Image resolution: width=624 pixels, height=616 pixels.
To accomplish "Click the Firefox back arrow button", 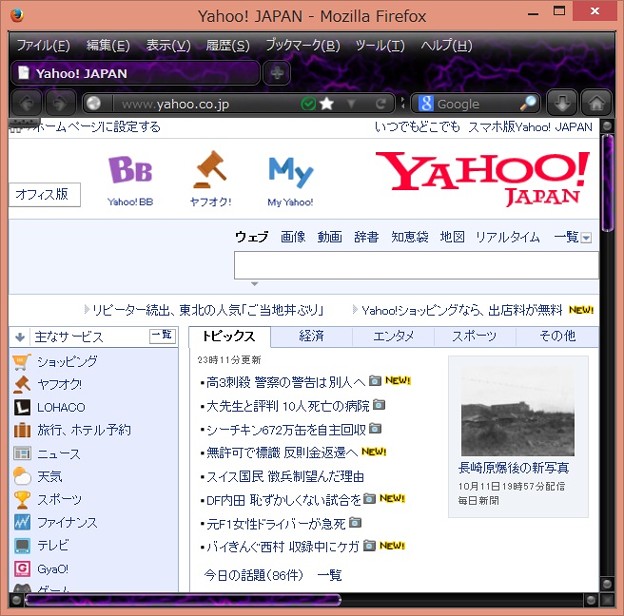I will pos(27,104).
